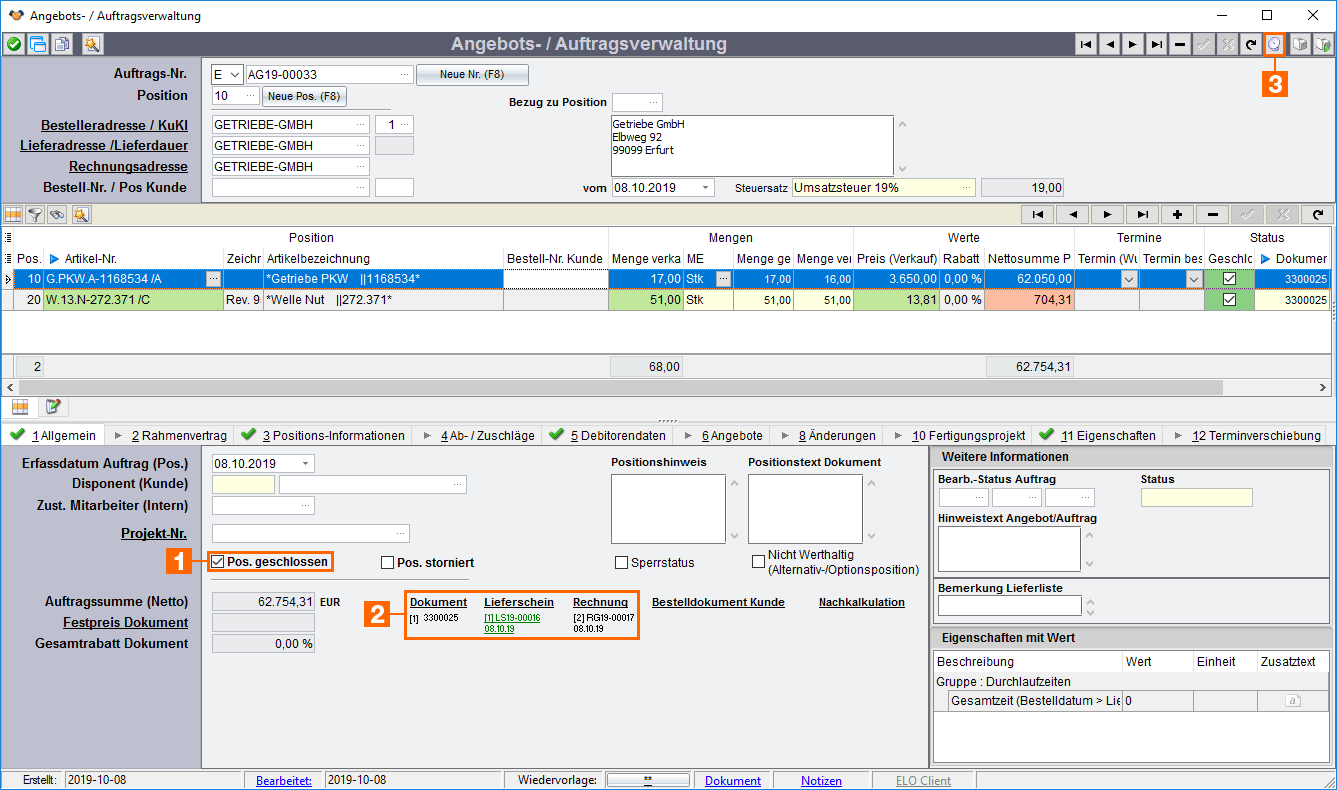Go to first position in grid navigator
The image size is (1337, 790).
click(1038, 214)
